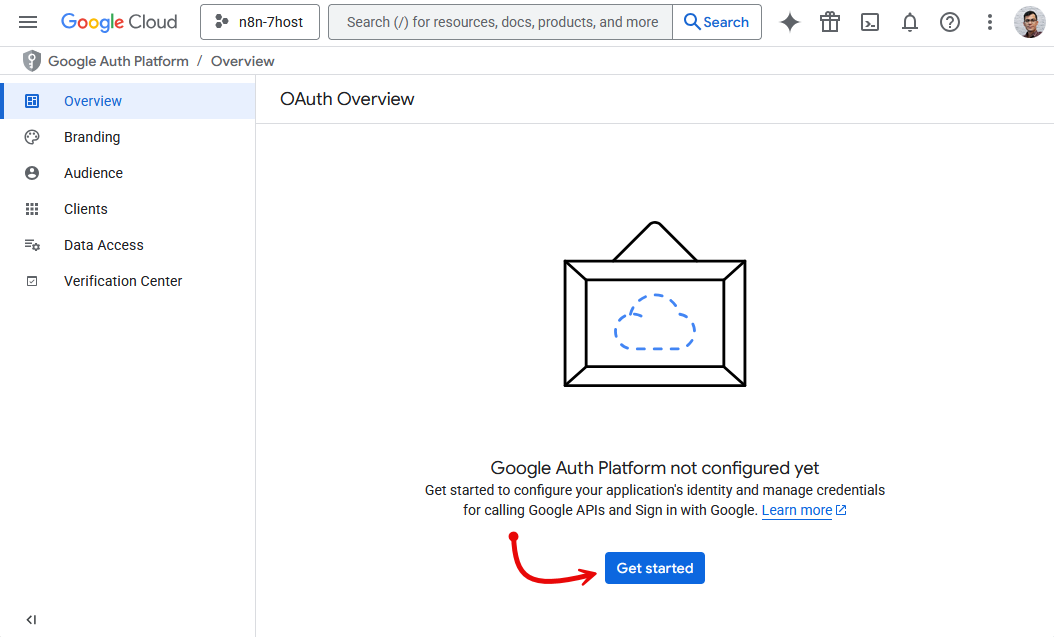Click the Google Auth Platform shield icon

tap(32, 61)
